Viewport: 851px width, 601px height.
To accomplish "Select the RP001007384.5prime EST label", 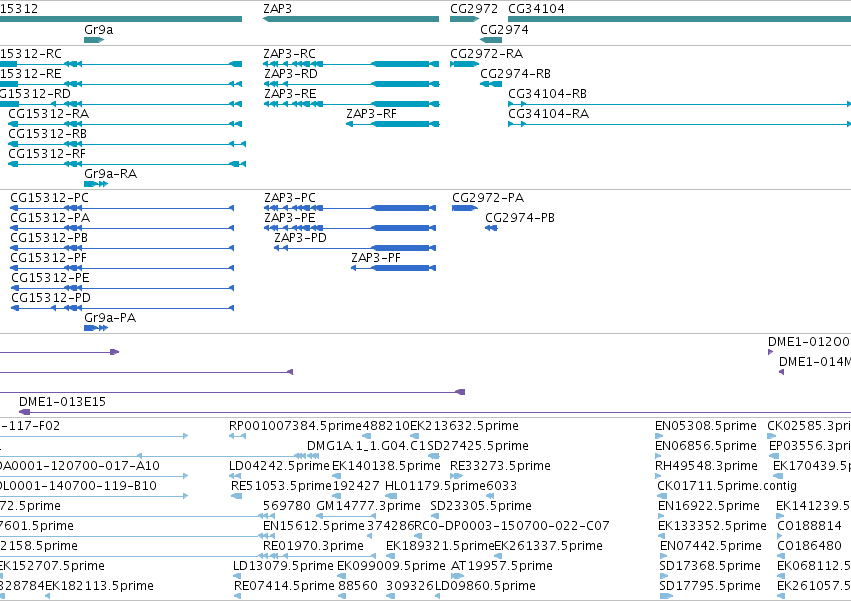I will point(295,426).
